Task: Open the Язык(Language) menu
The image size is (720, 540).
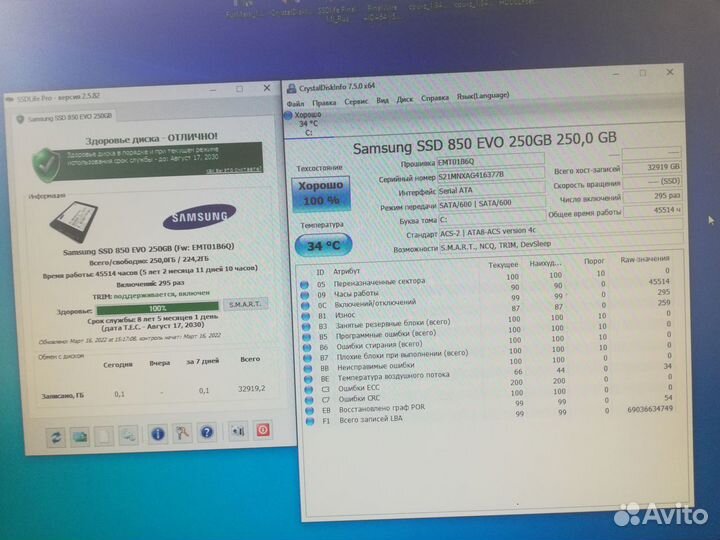Action: point(483,96)
